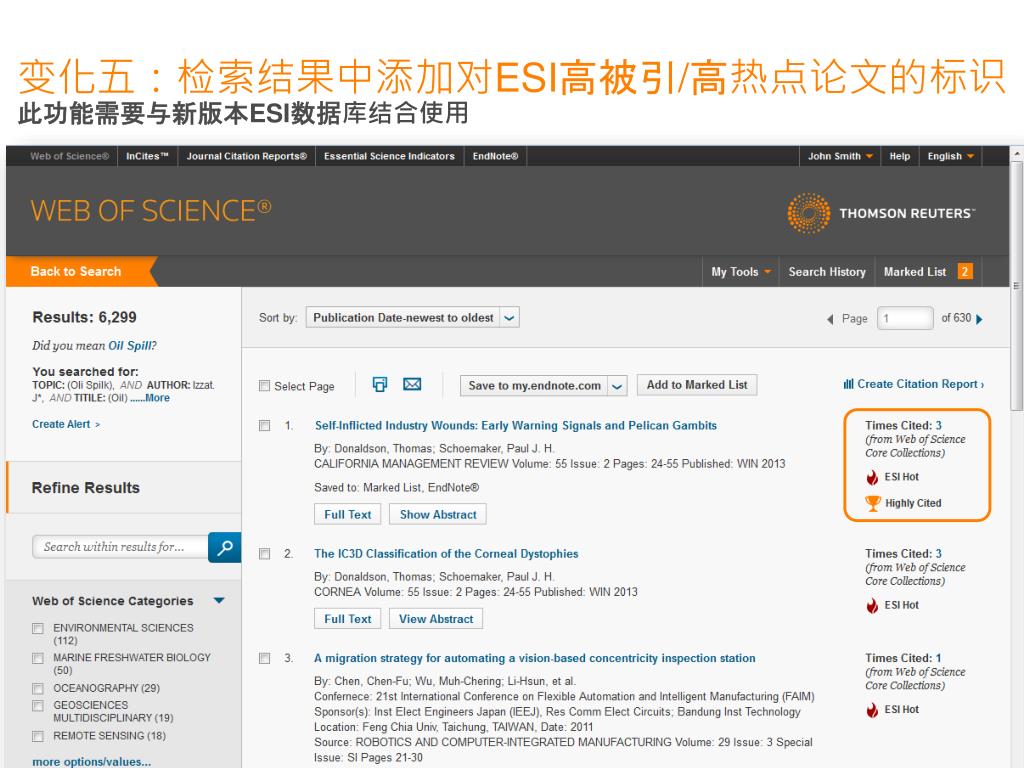Open Essential Science Indicators tab

389,156
